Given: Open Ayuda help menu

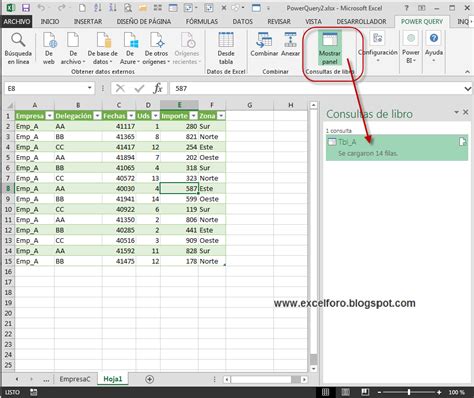Looking at the screenshot, I should coord(434,47).
